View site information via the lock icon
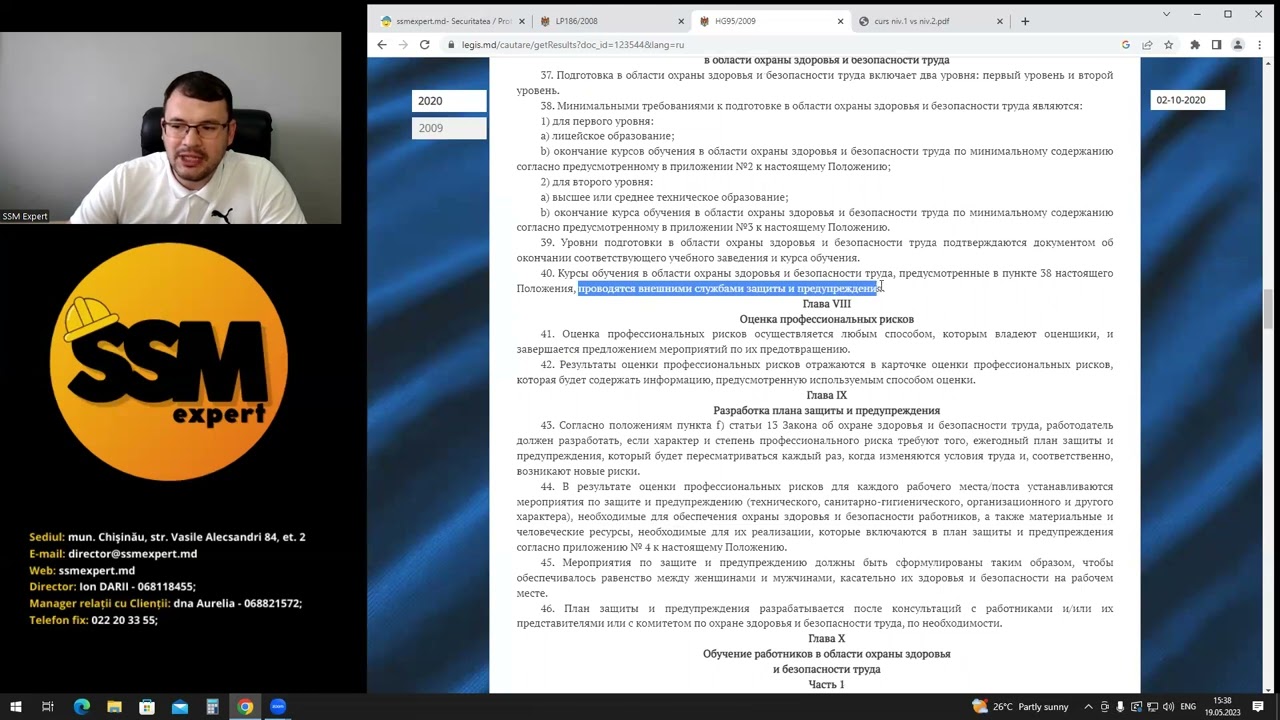1280x720 pixels. click(451, 45)
